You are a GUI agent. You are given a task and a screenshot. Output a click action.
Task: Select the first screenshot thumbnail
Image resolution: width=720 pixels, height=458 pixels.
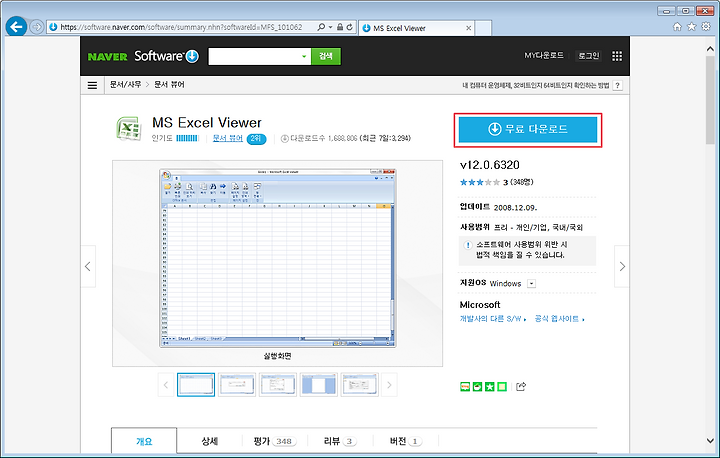tap(196, 384)
